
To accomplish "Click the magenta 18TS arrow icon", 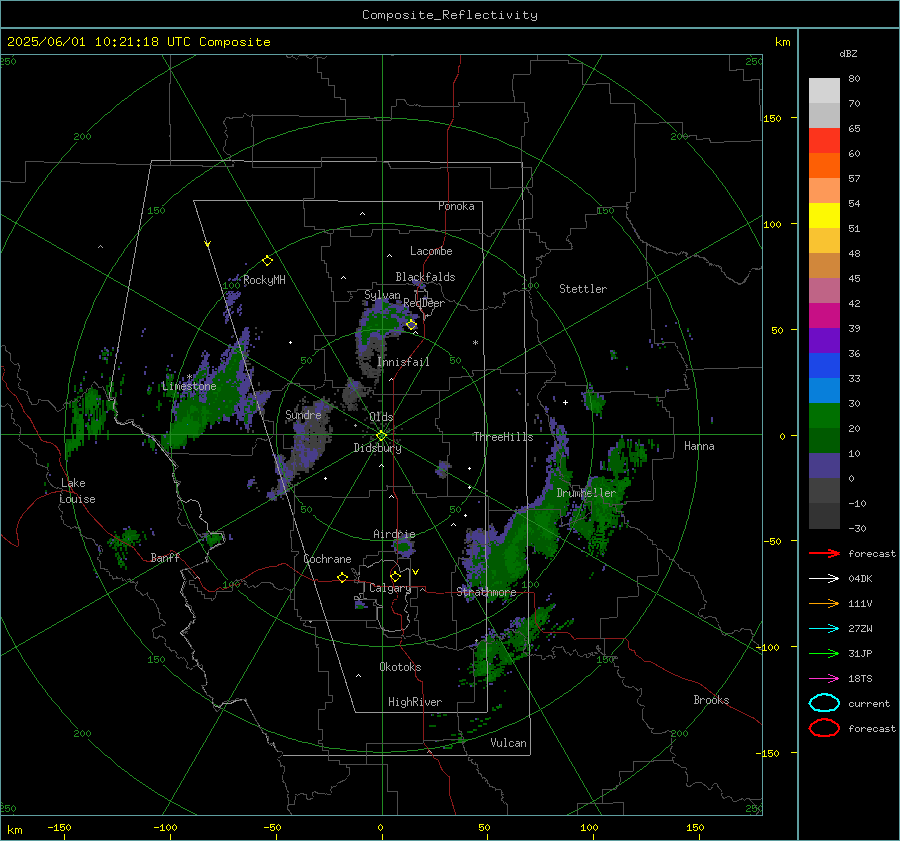I will coord(824,679).
